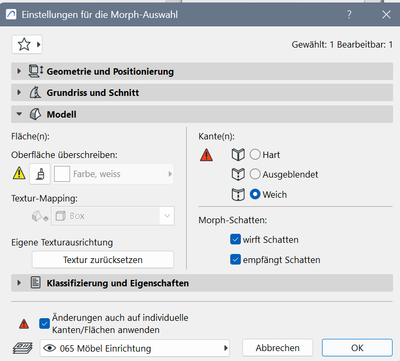Expand the Geometrie und Positionierung section

point(19,71)
